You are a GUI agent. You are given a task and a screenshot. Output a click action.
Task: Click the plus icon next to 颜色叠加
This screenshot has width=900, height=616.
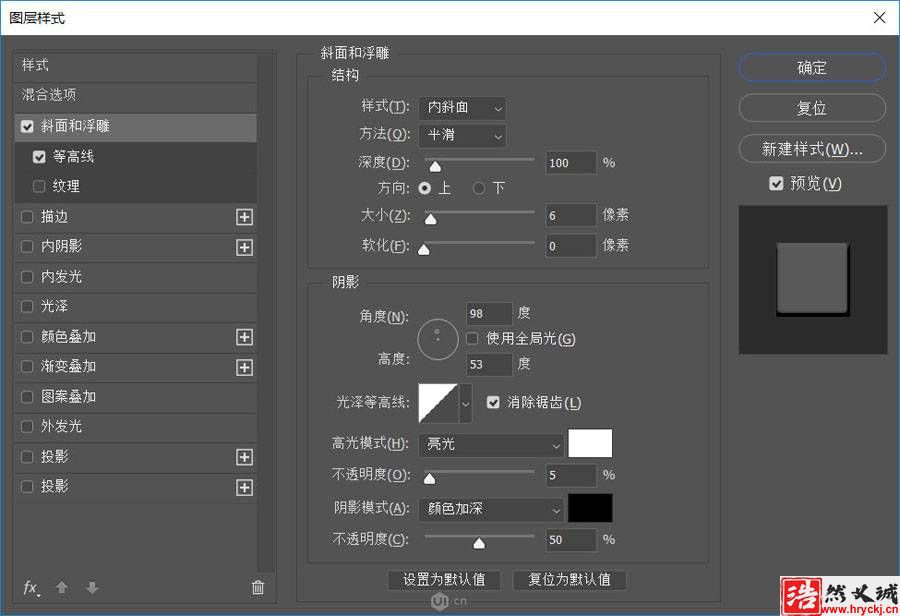pos(245,337)
